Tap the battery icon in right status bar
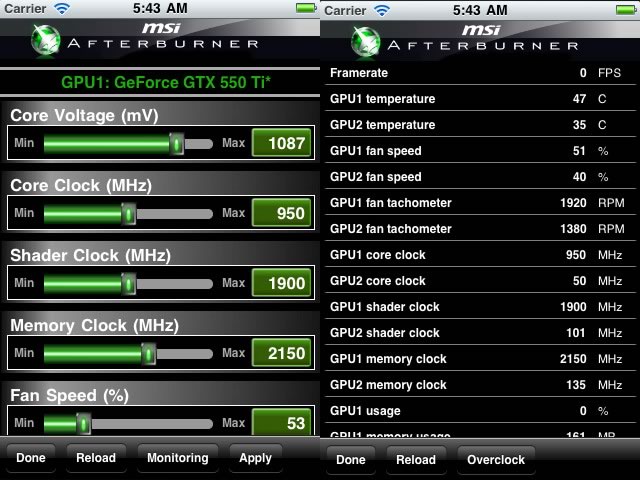 tap(626, 10)
